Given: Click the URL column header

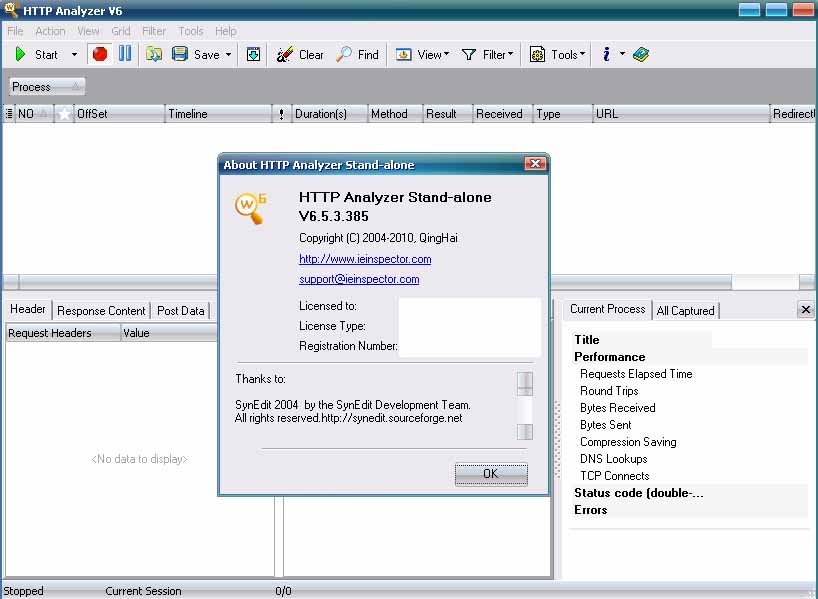Looking at the screenshot, I should click(x=681, y=114).
